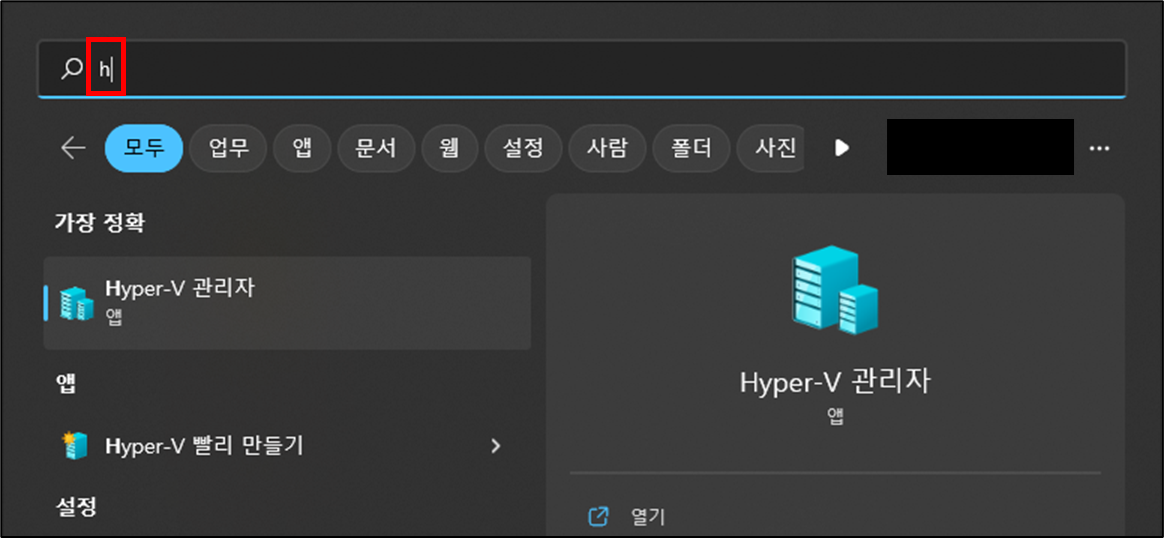Open the three-dot more options menu
Viewport: 1164px width, 538px height.
pyautogui.click(x=1099, y=148)
